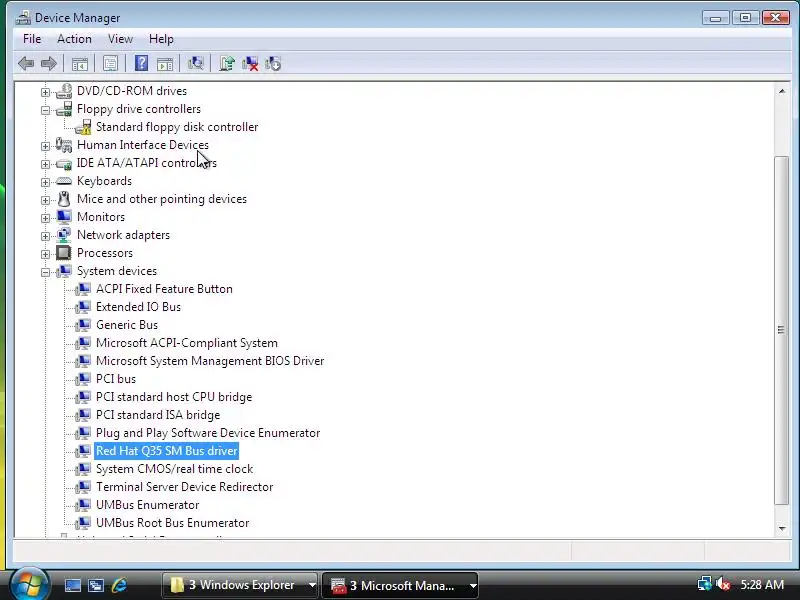Image resolution: width=800 pixels, height=600 pixels.
Task: Click scrollbar down arrow in device tree
Action: [782, 529]
